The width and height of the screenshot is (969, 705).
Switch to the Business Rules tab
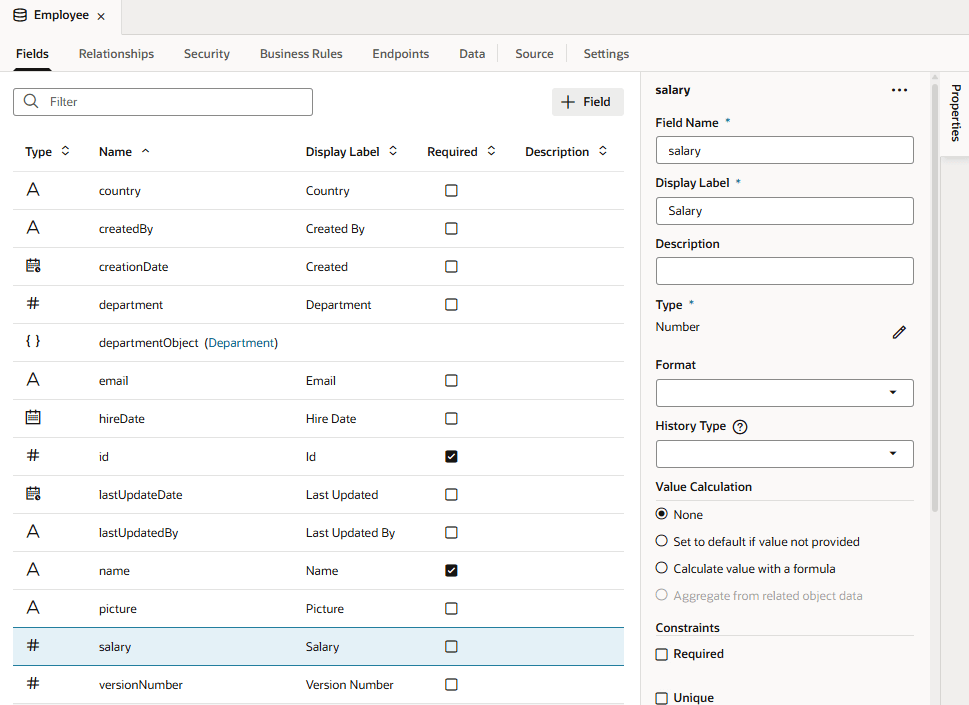pos(301,54)
